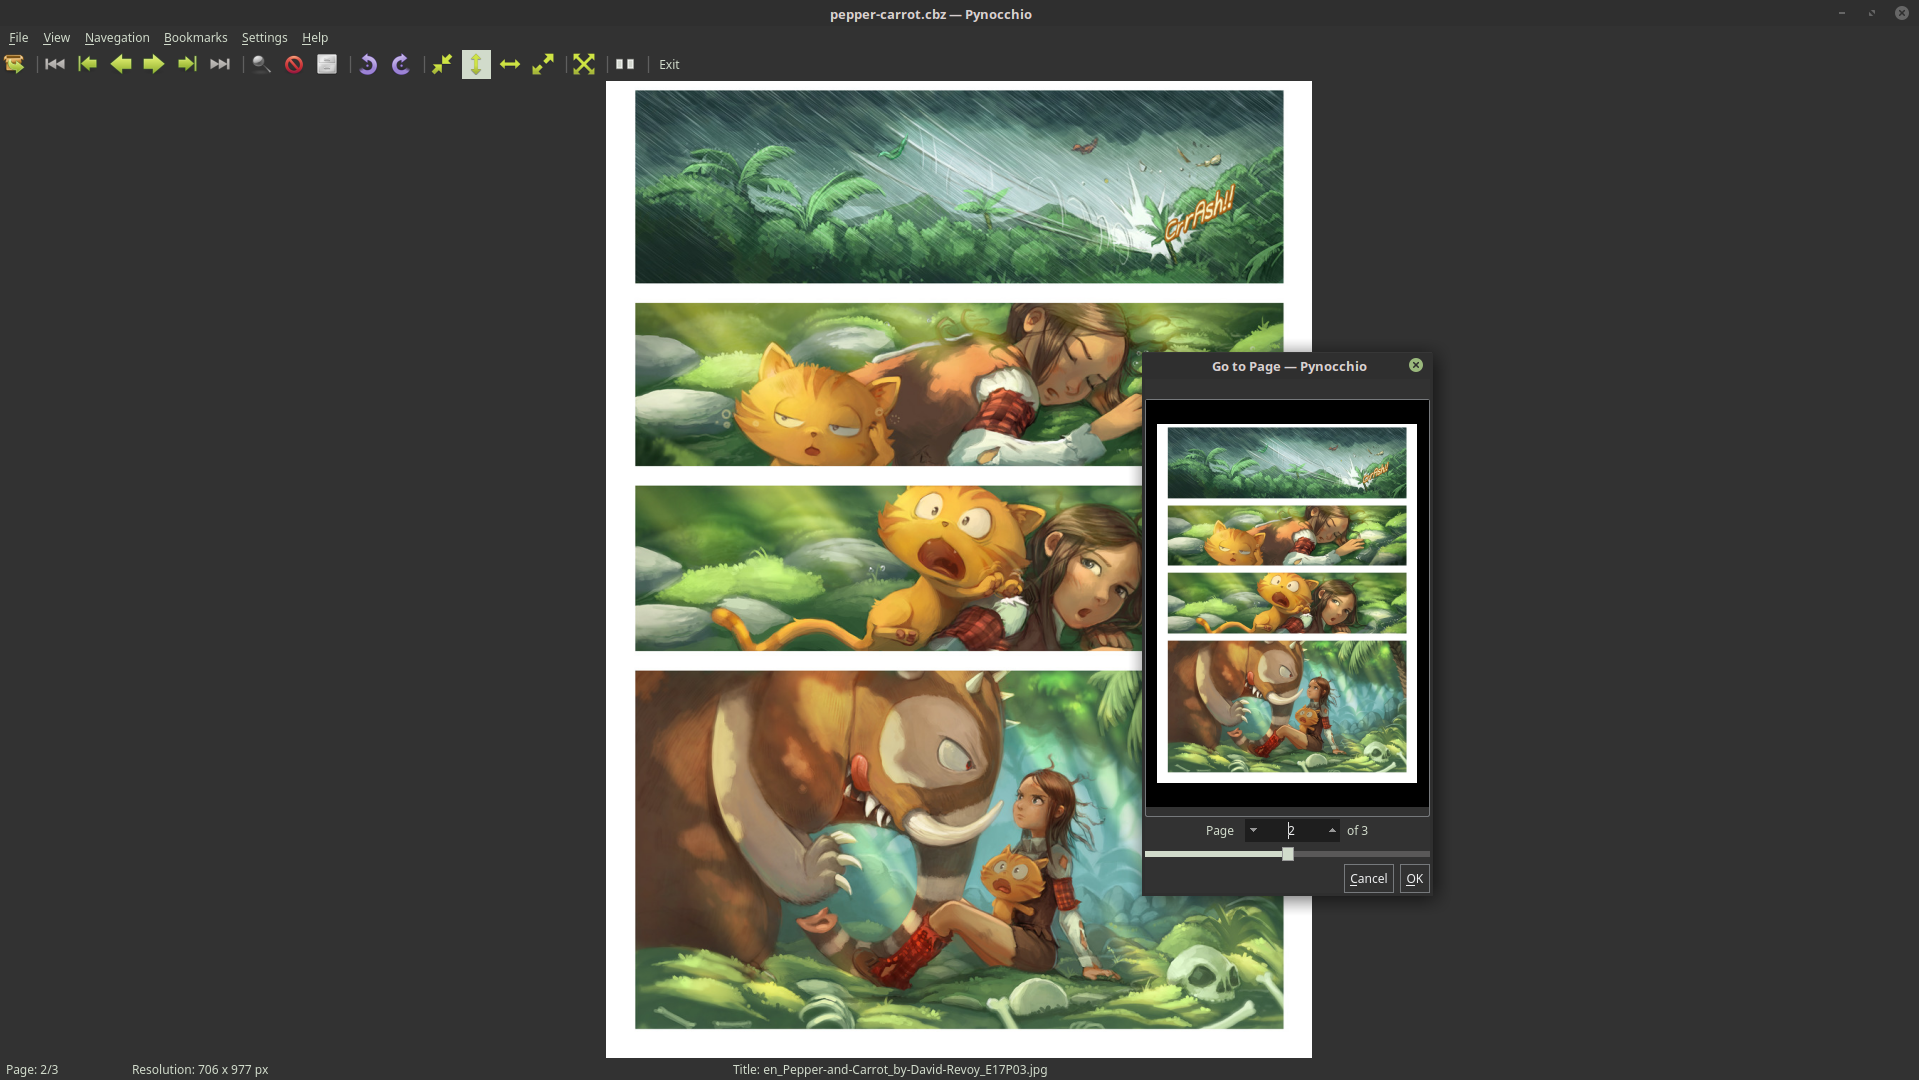The width and height of the screenshot is (1919, 1080).
Task: Rotate page counterclockwise with purple arrow
Action: coord(368,64)
